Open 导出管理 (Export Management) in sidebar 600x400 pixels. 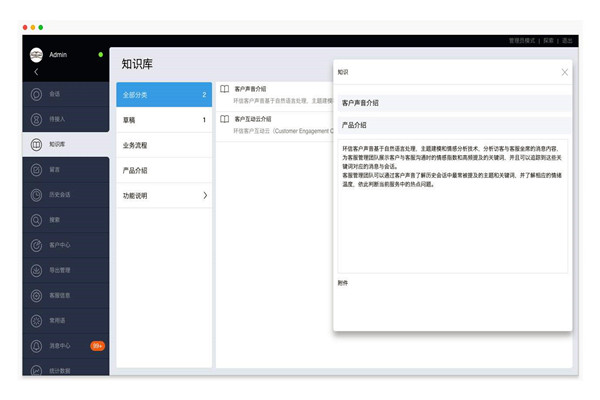pos(58,269)
